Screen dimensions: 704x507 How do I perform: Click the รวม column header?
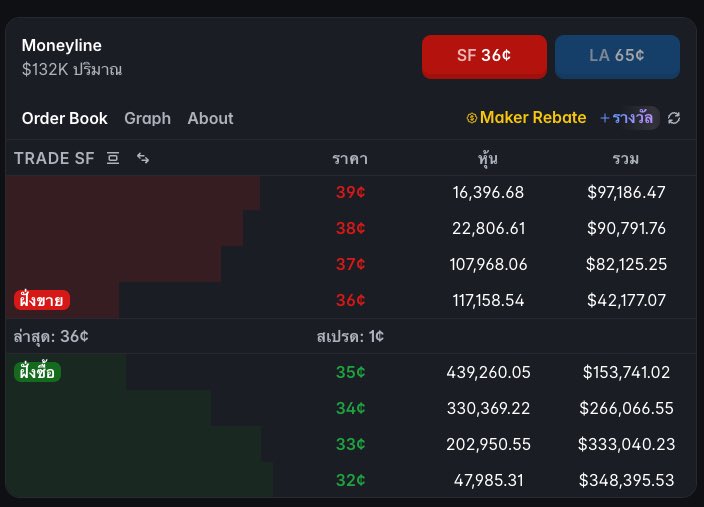point(625,159)
